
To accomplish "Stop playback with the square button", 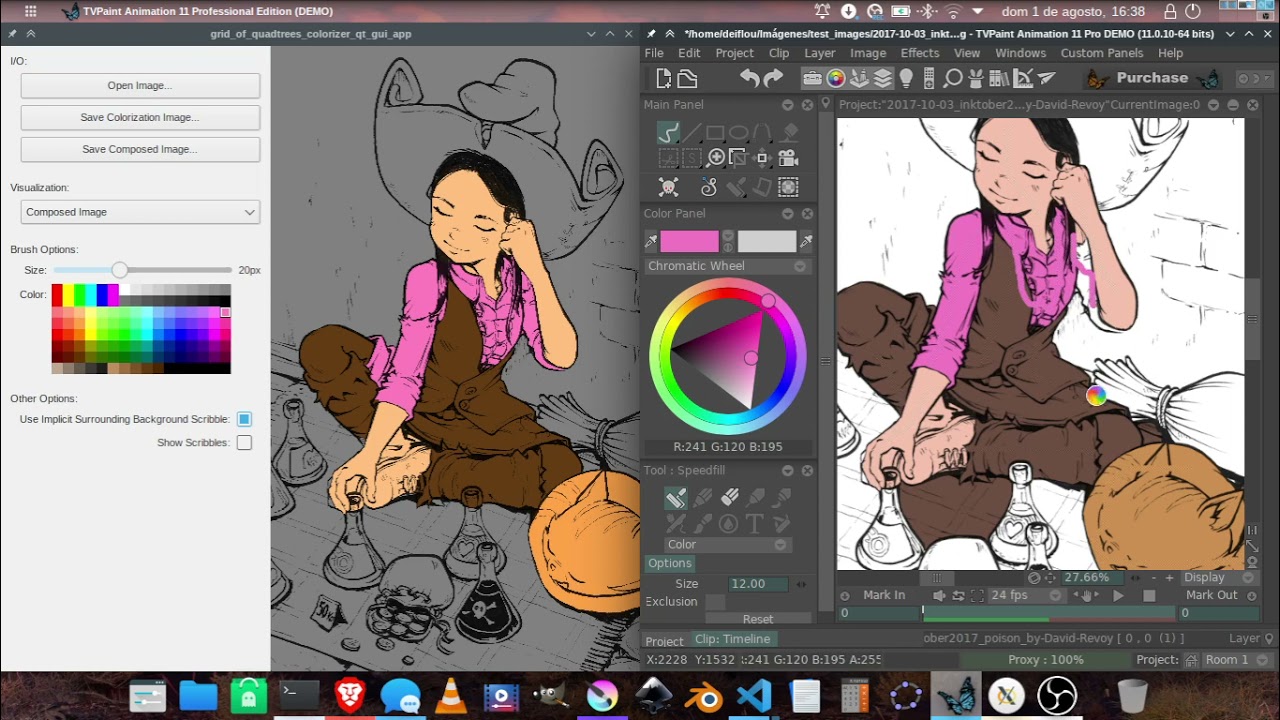I will click(1149, 595).
